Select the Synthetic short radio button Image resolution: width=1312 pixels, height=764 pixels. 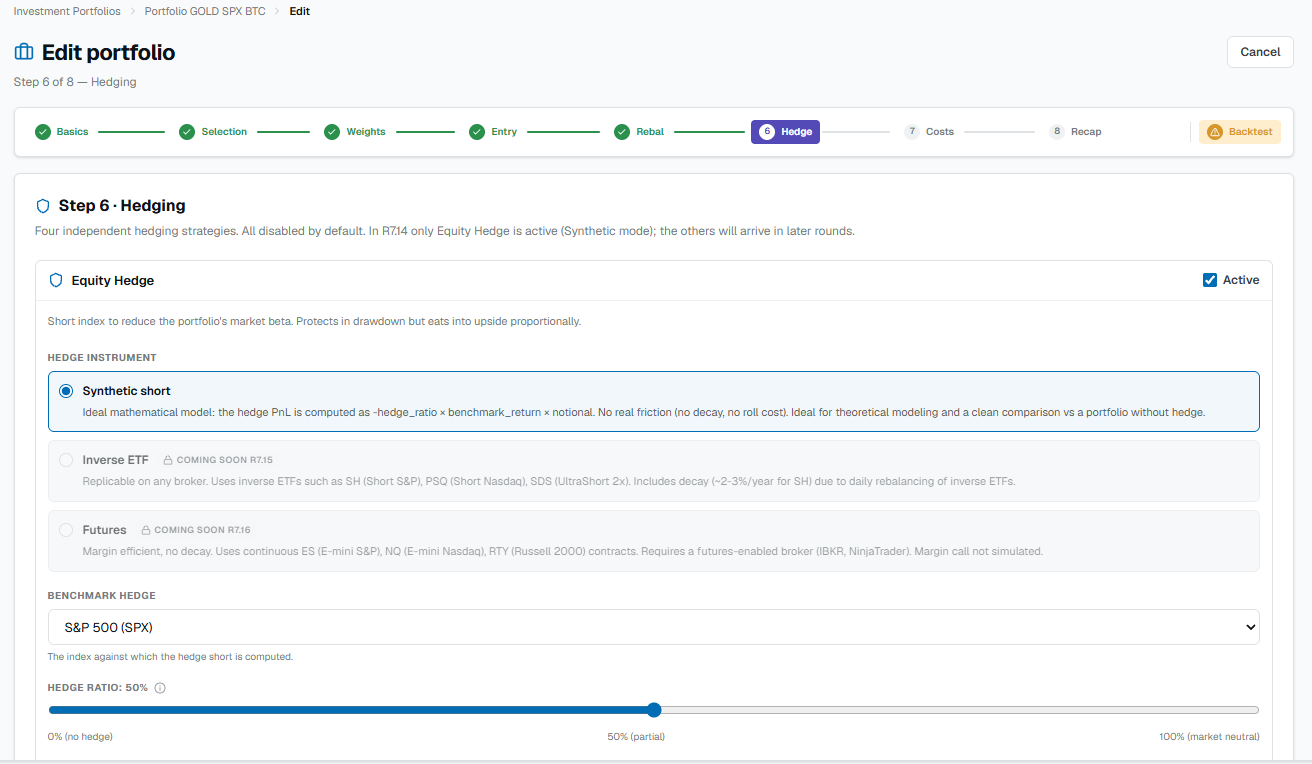[66, 391]
